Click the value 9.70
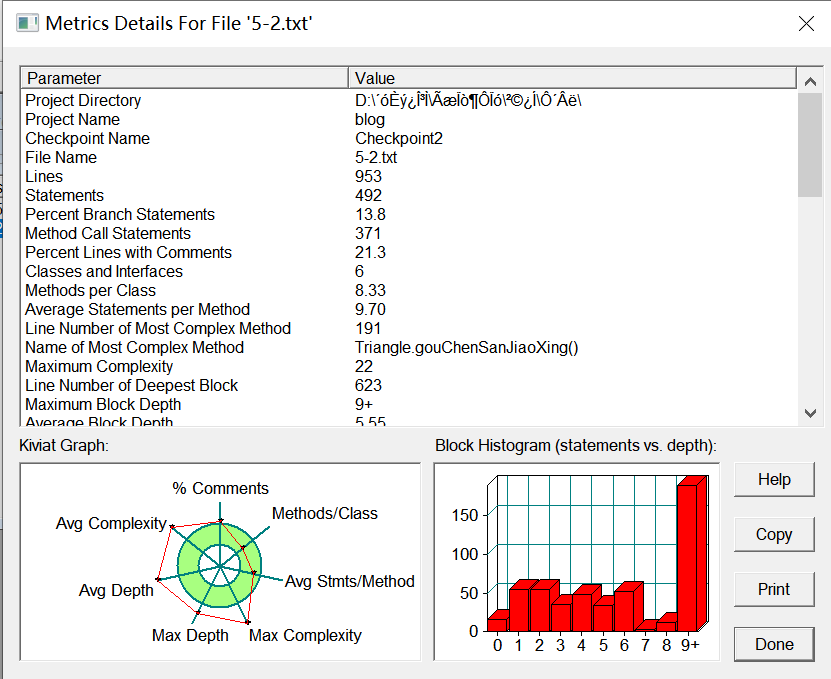831x679 pixels. 370,309
